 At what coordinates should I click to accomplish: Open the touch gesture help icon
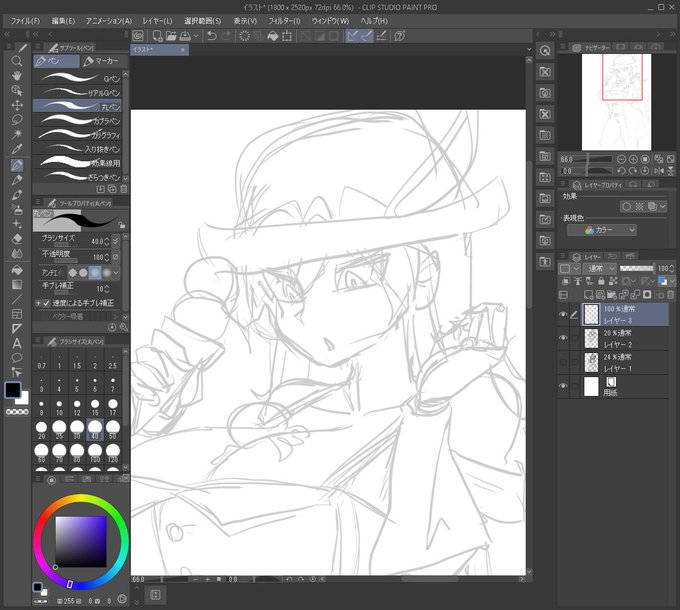click(x=399, y=36)
